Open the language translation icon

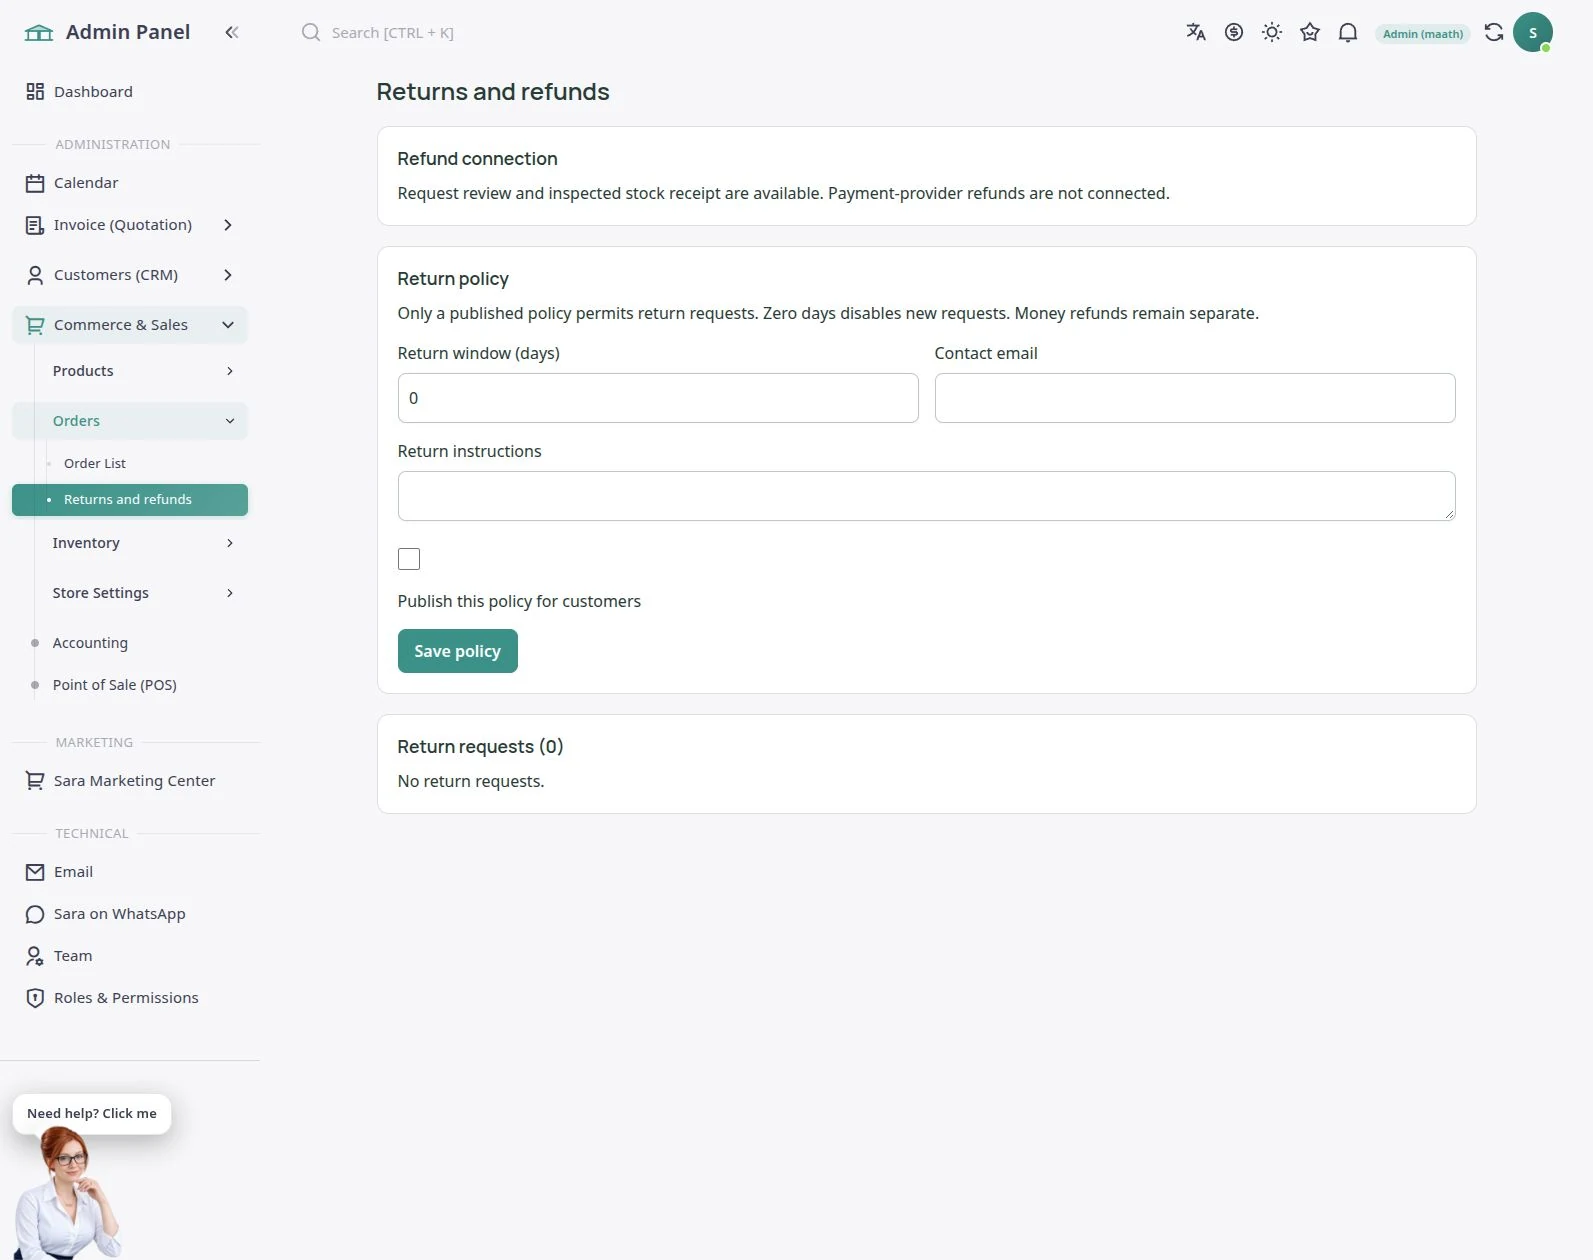pyautogui.click(x=1196, y=32)
